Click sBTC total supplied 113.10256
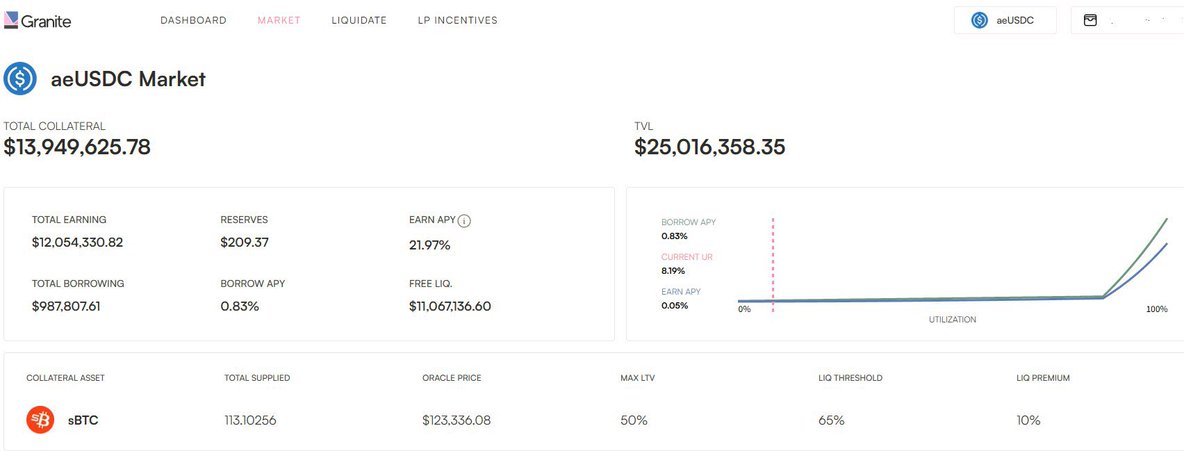 pyautogui.click(x=250, y=421)
